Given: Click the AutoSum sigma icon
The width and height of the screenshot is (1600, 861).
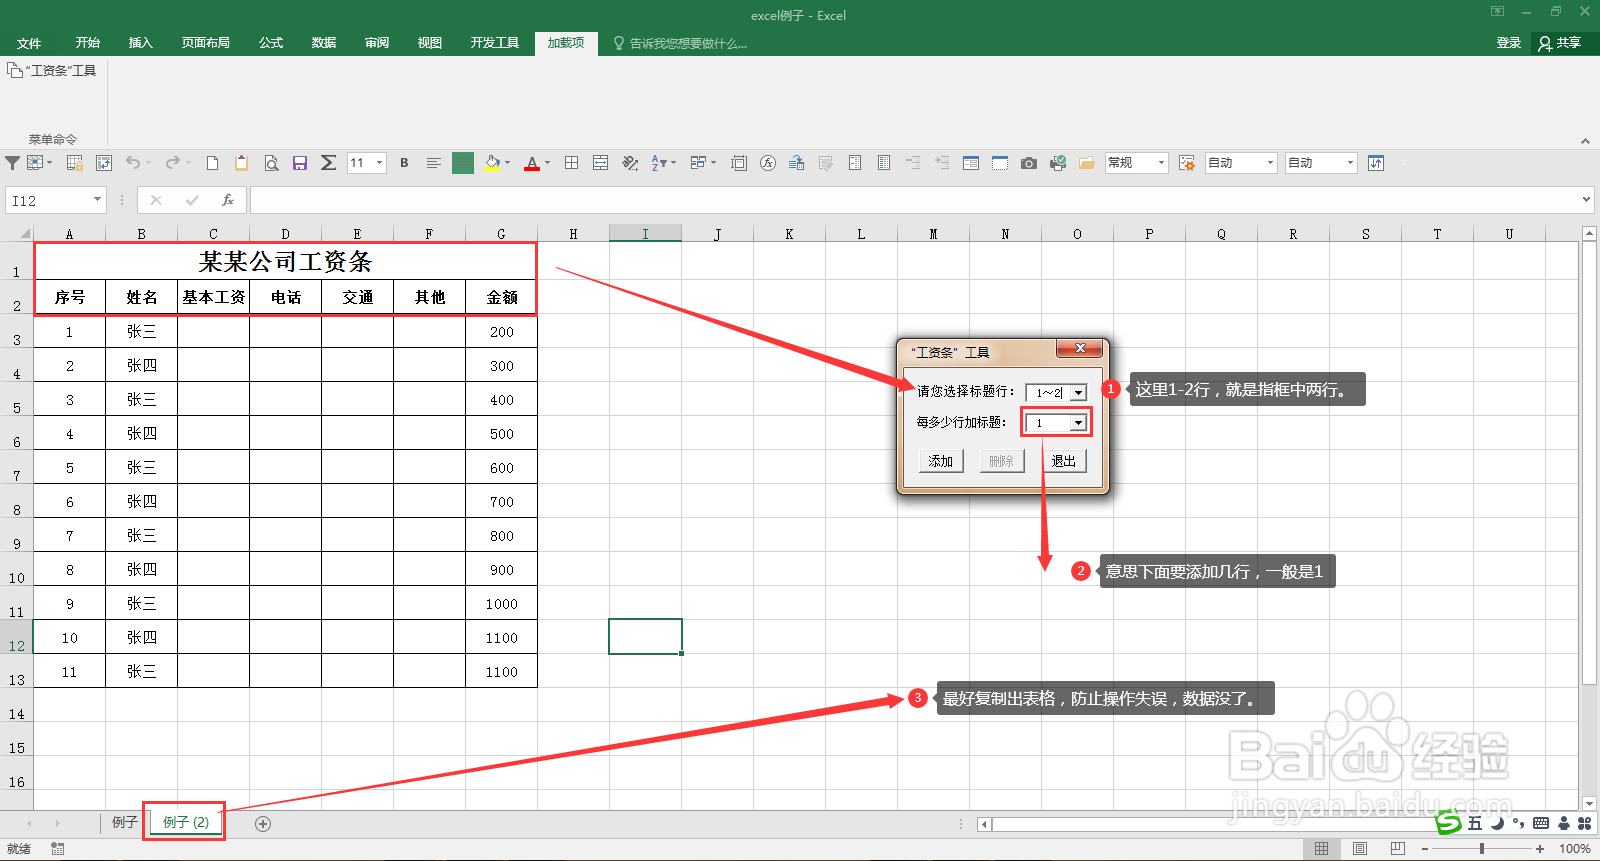Looking at the screenshot, I should coord(328,163).
